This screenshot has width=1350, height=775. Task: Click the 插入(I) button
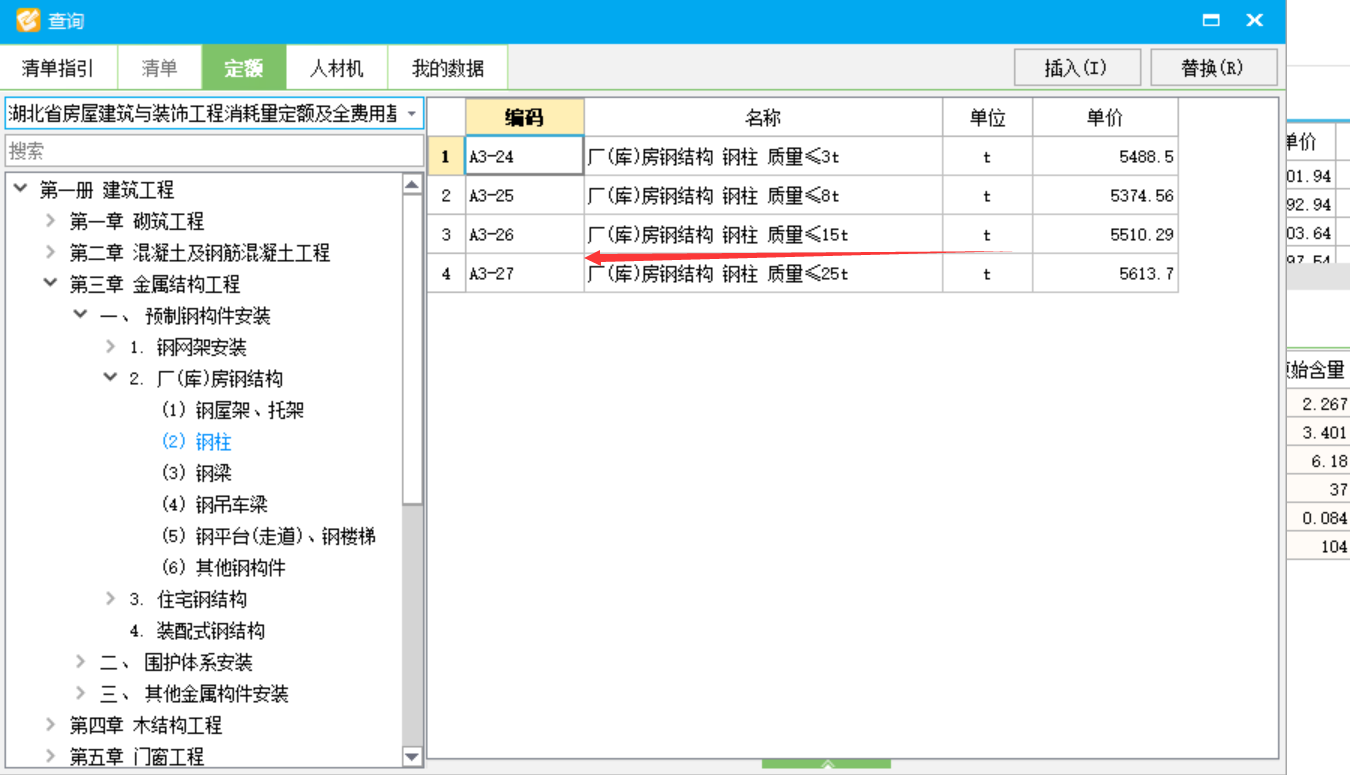point(1077,68)
